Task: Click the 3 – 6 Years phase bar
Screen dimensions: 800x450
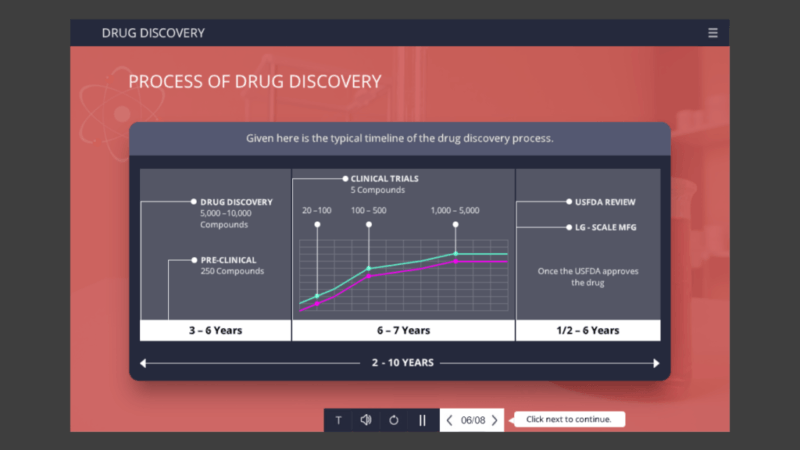Action: pos(215,330)
